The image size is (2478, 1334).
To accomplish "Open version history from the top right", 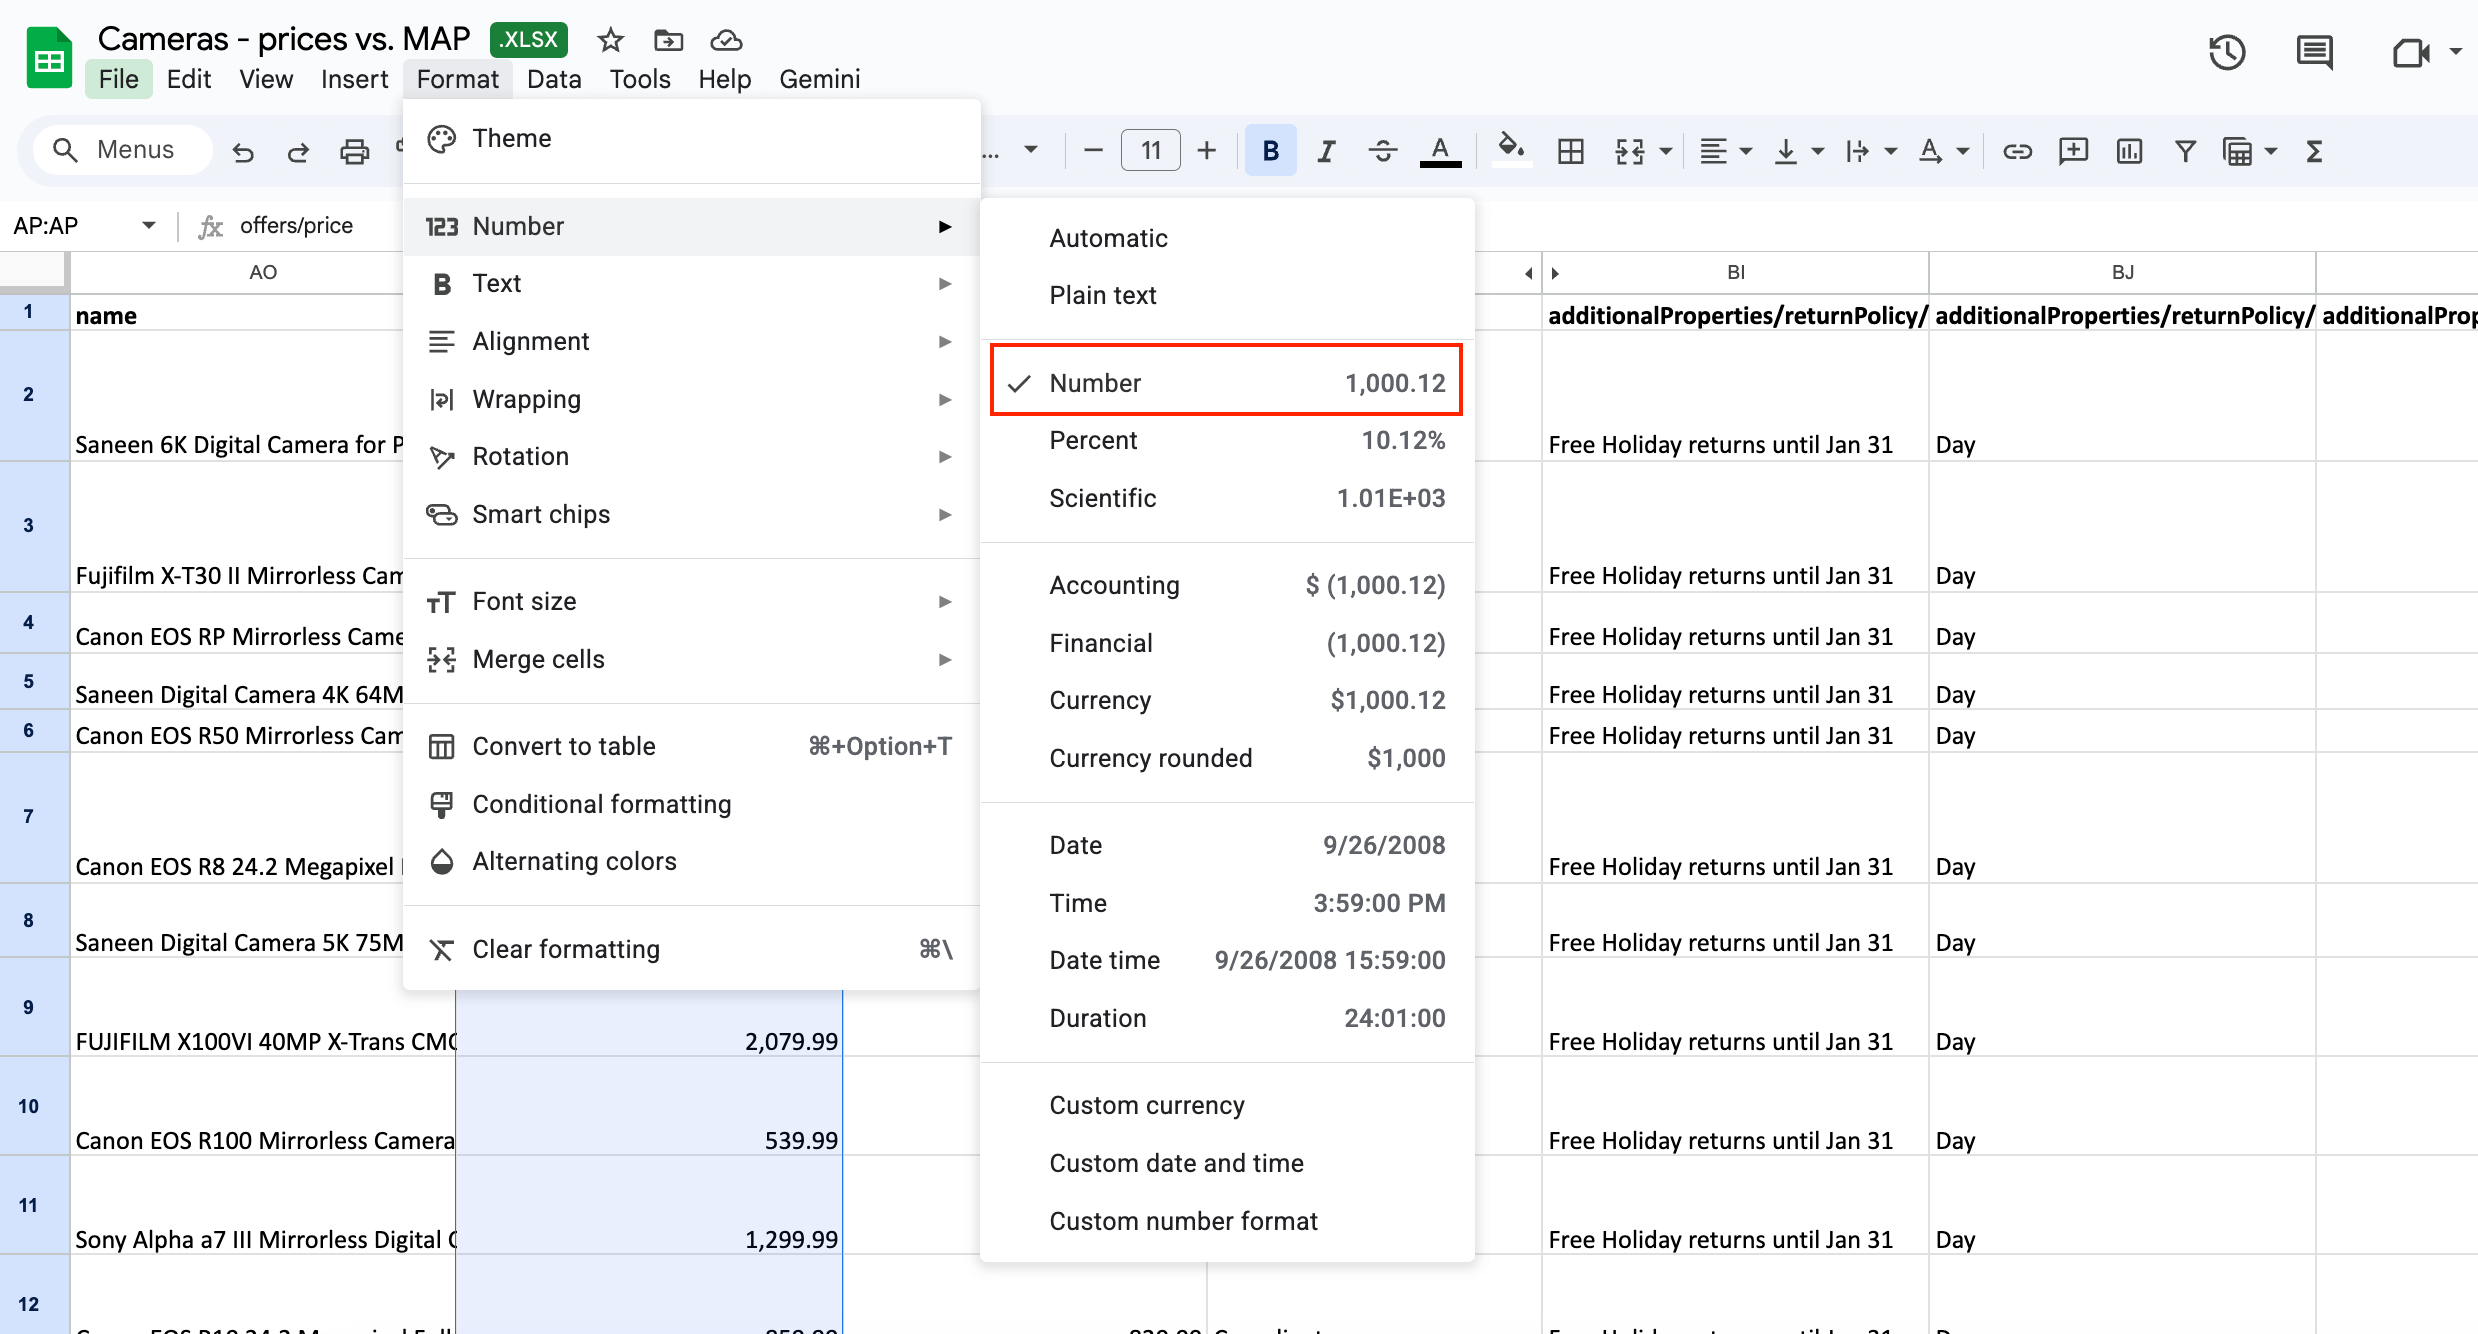I will [x=2227, y=52].
